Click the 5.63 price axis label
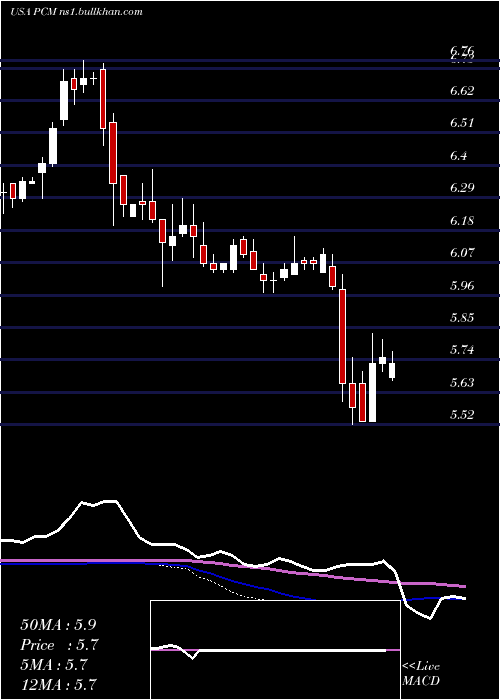The image size is (500, 700). (x=462, y=383)
